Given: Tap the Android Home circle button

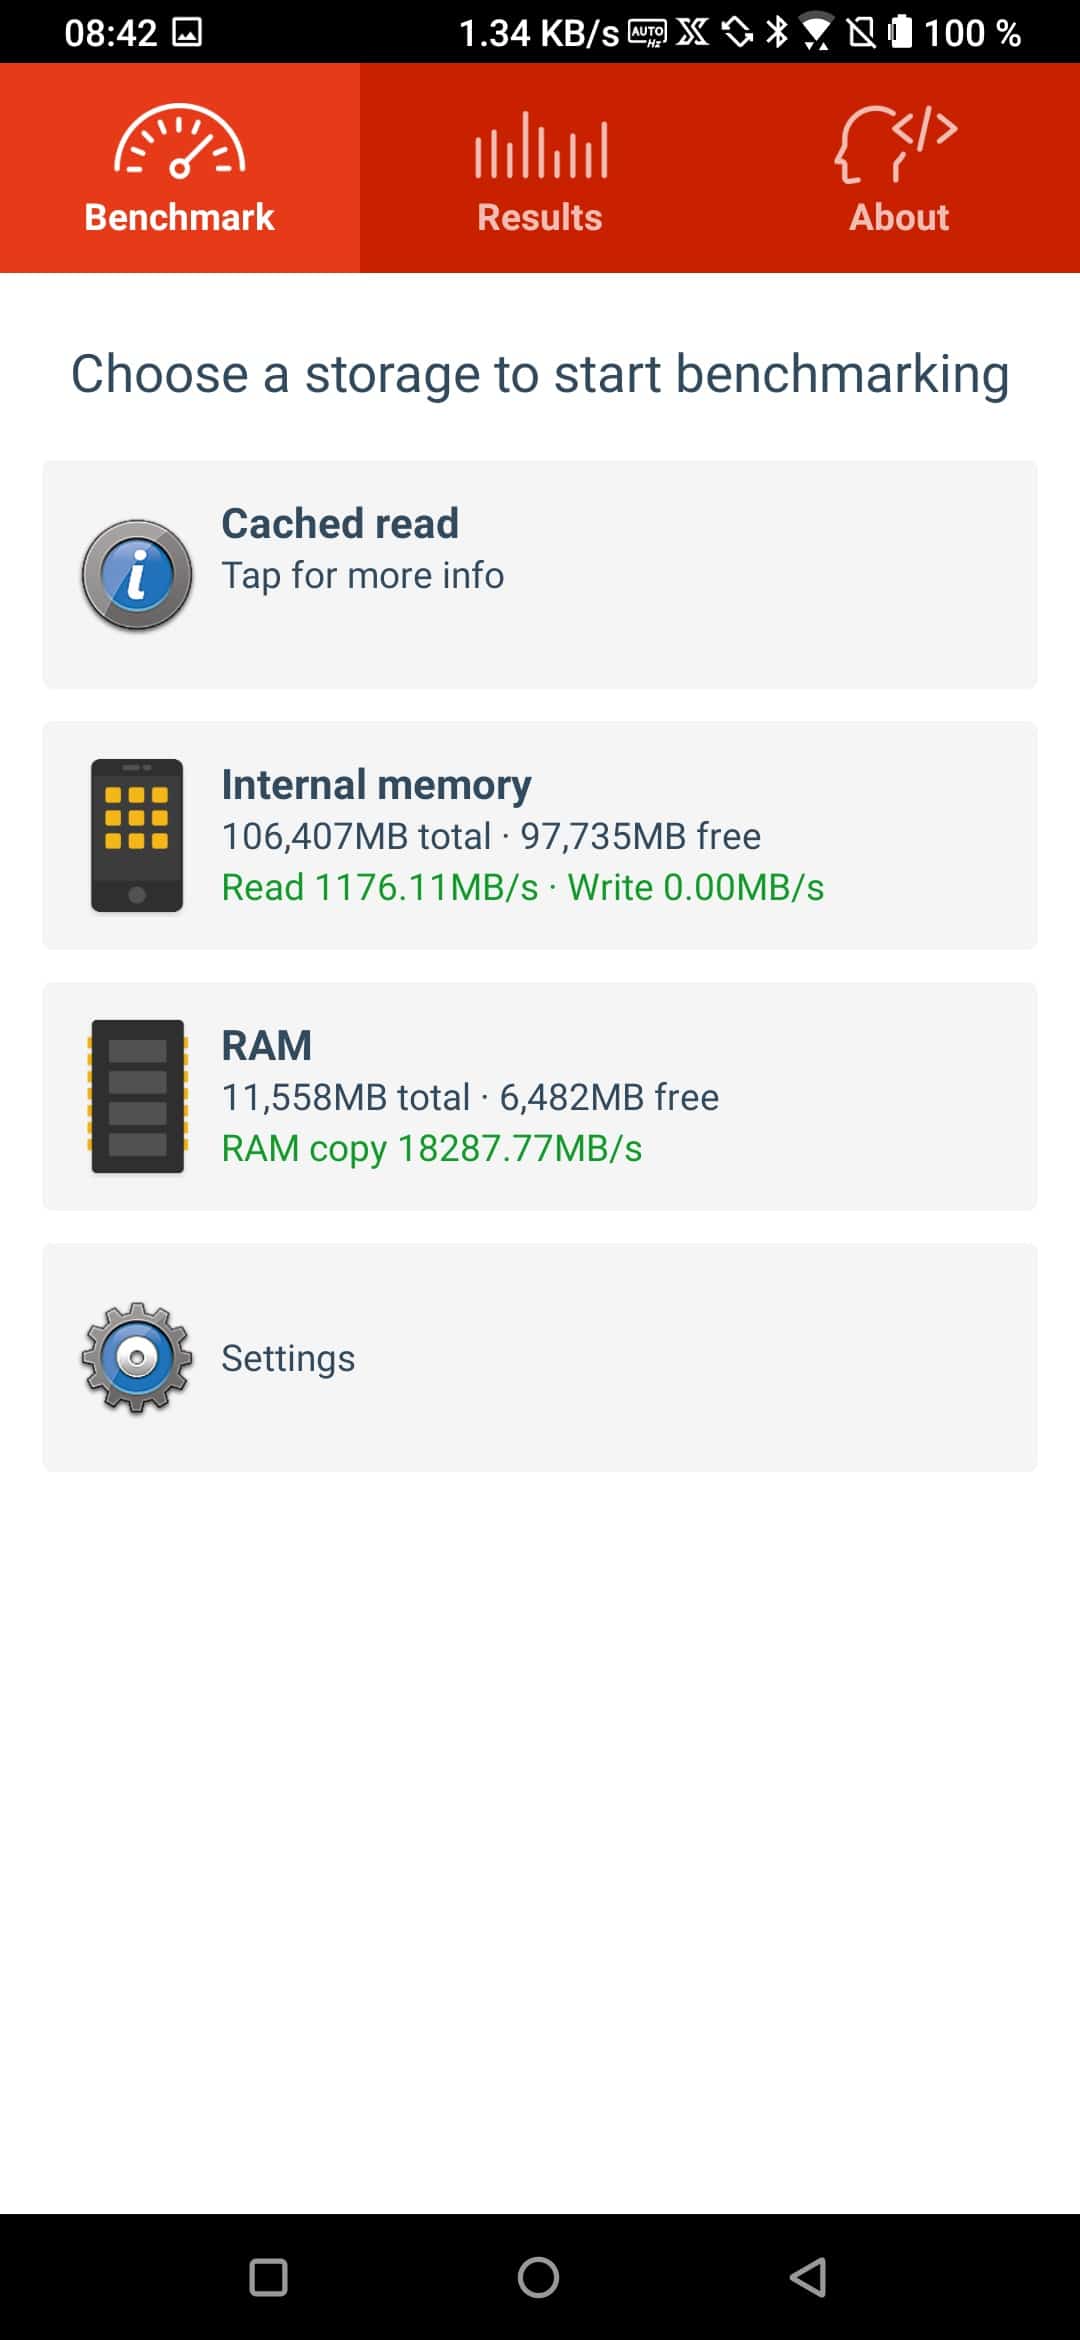Looking at the screenshot, I should (x=538, y=2277).
